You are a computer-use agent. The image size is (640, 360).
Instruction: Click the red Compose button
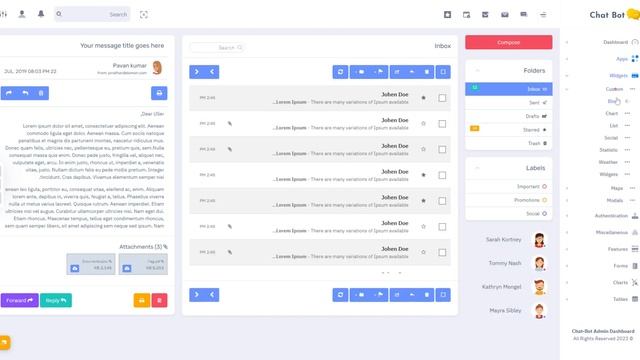coord(509,42)
